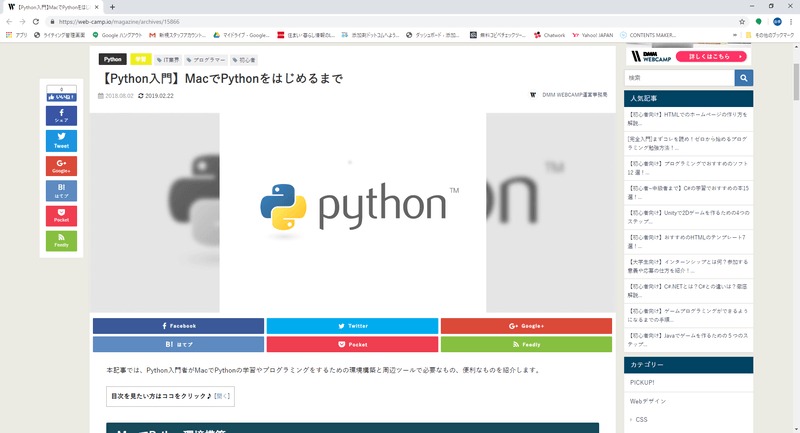Click the 初心者 tag

click(x=244, y=60)
